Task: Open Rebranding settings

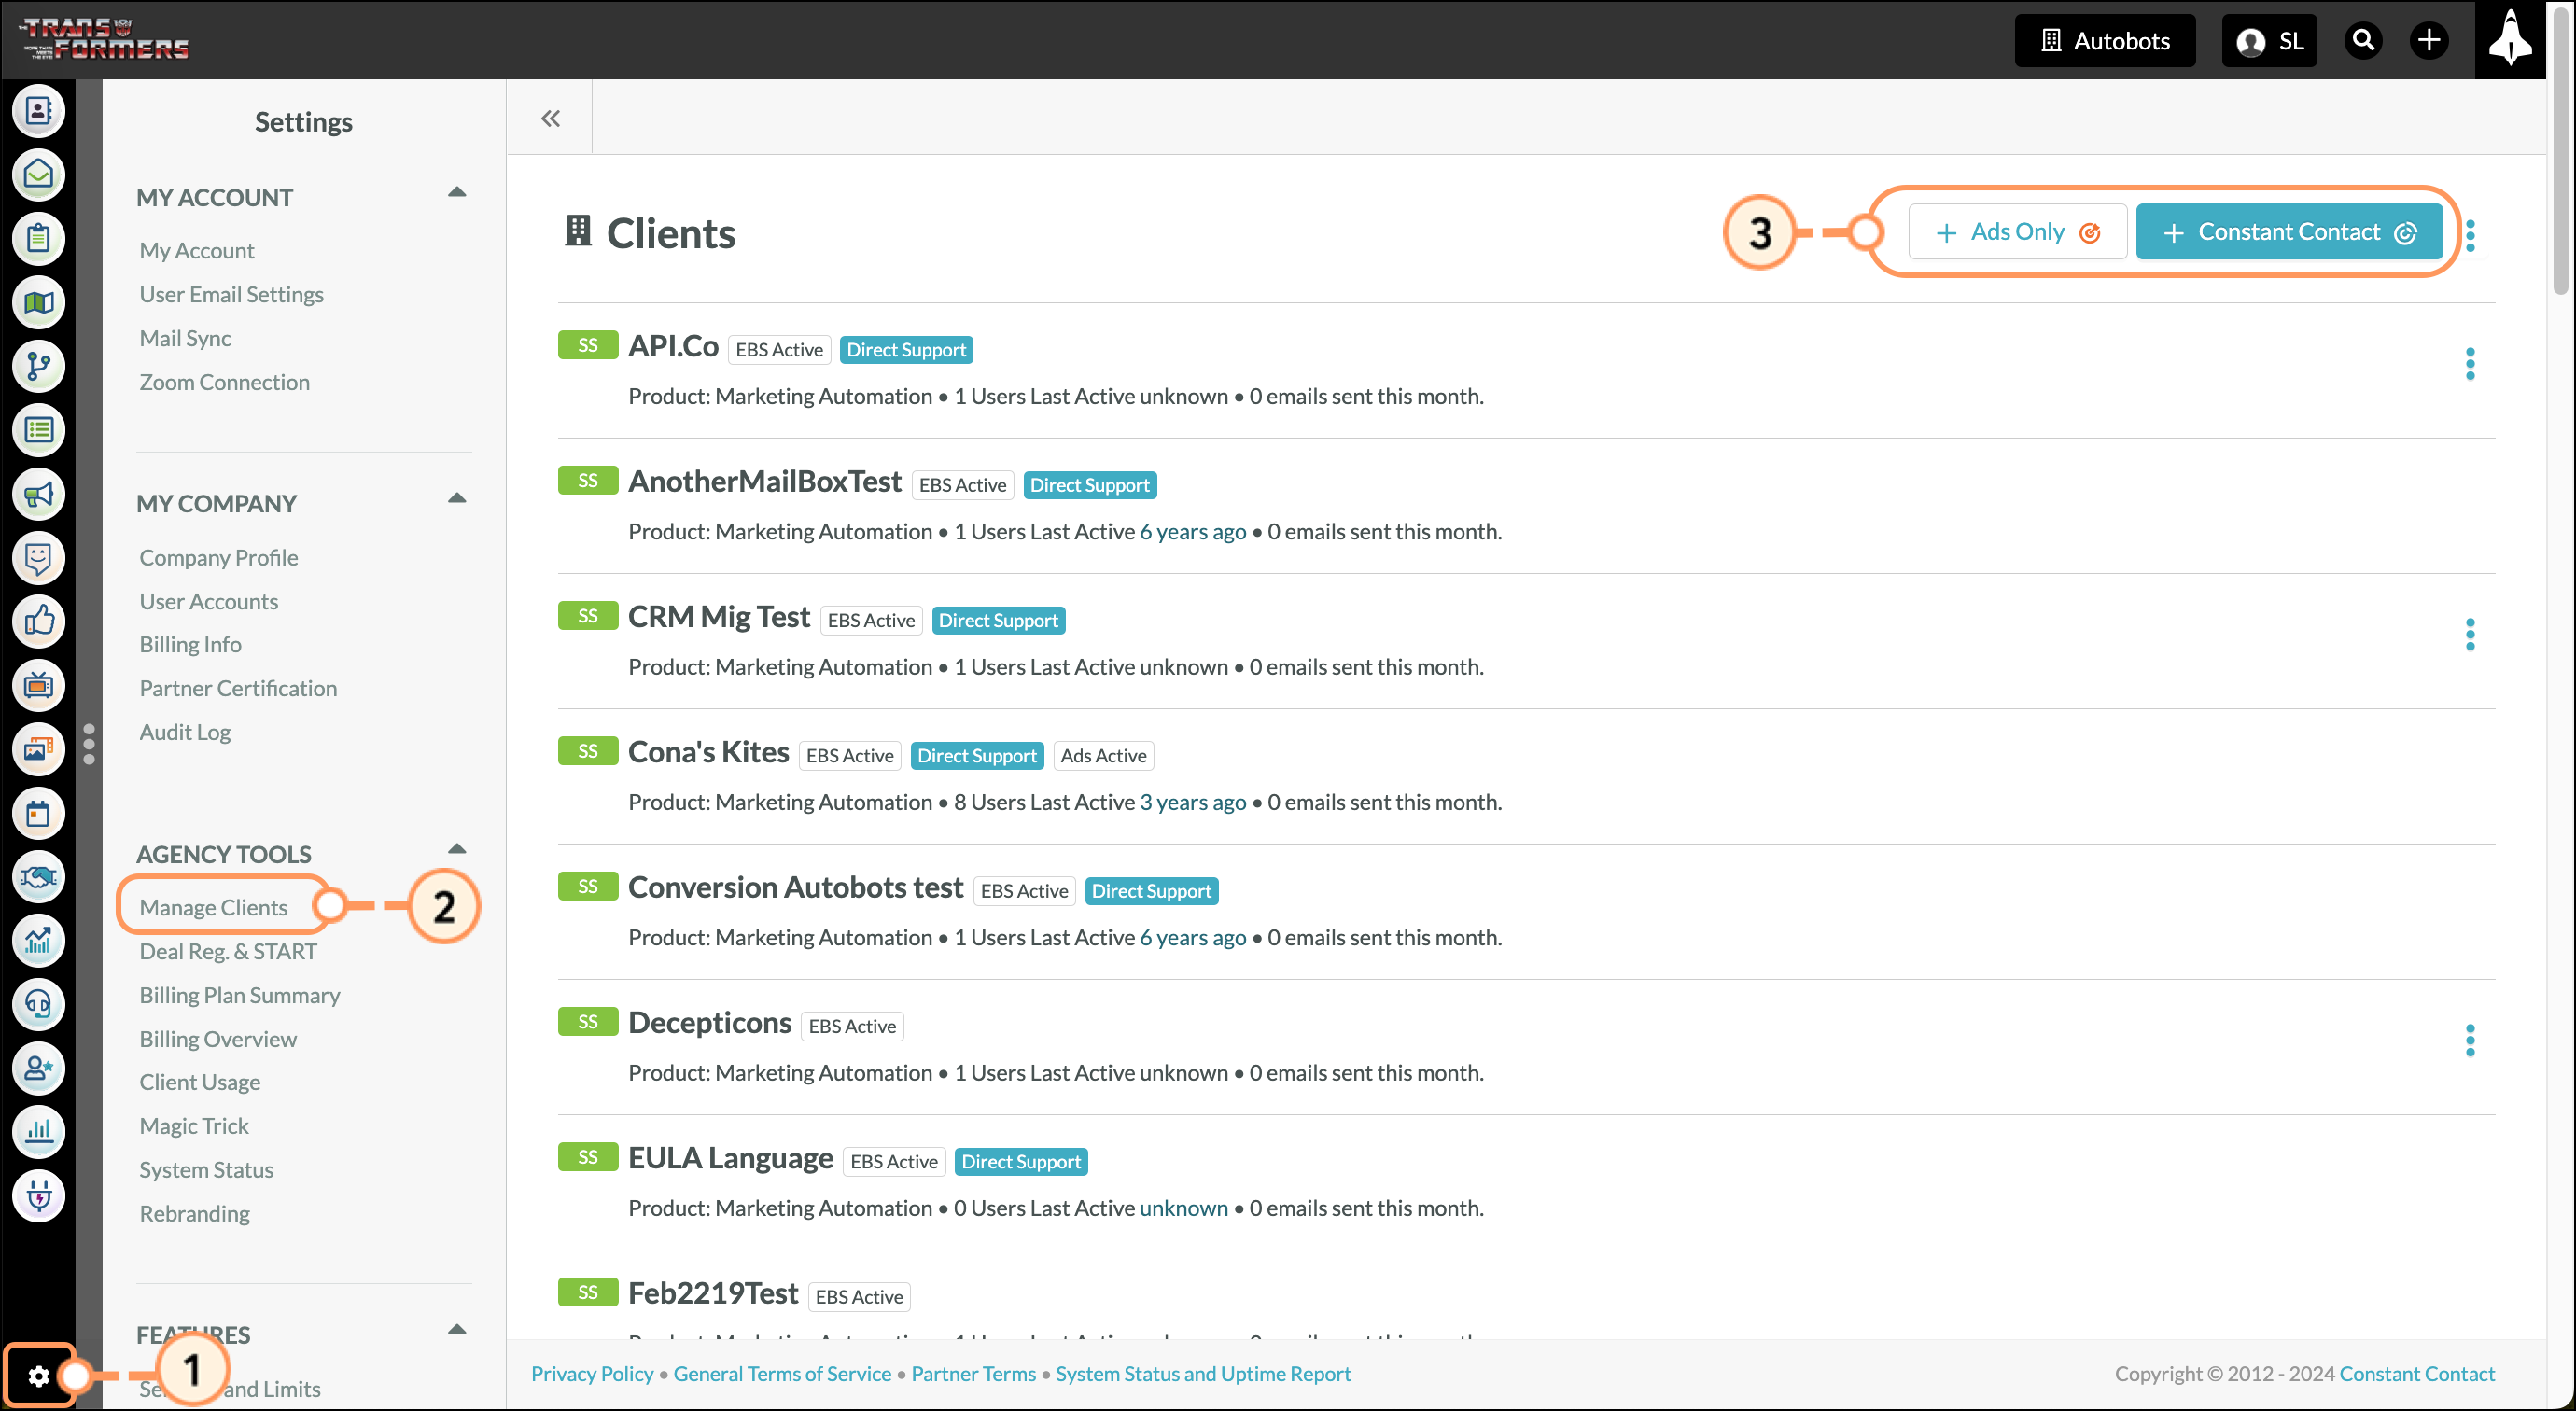Action: [x=194, y=1214]
